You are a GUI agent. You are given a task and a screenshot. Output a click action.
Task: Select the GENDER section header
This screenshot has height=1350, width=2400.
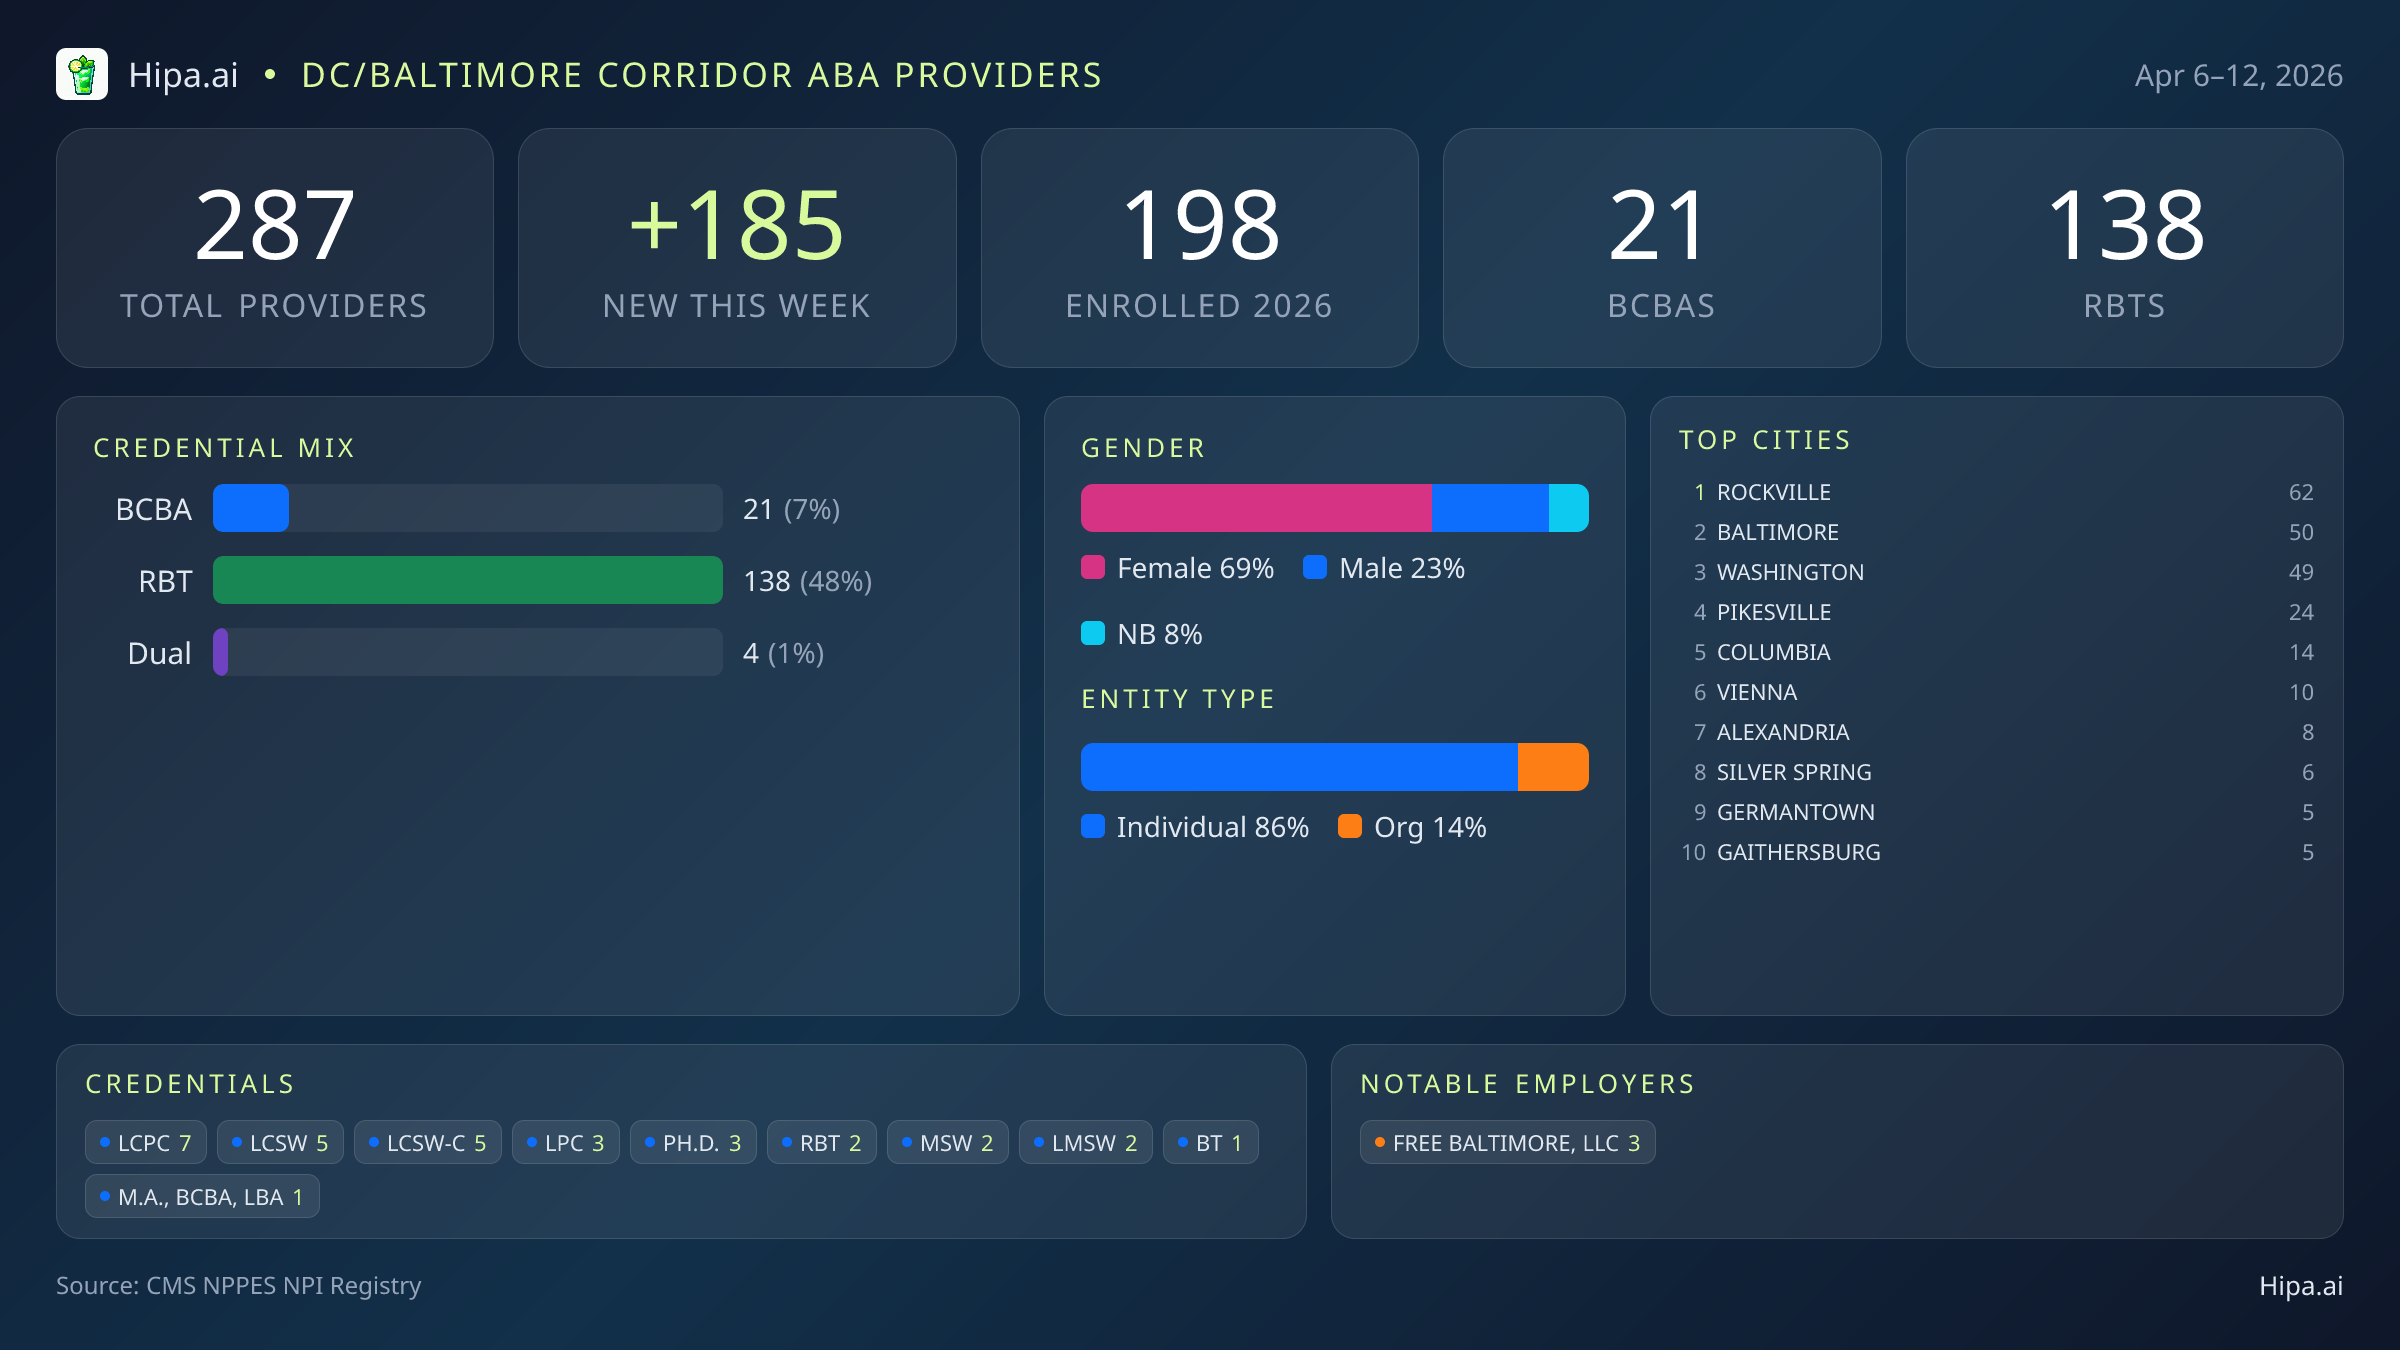point(1143,448)
